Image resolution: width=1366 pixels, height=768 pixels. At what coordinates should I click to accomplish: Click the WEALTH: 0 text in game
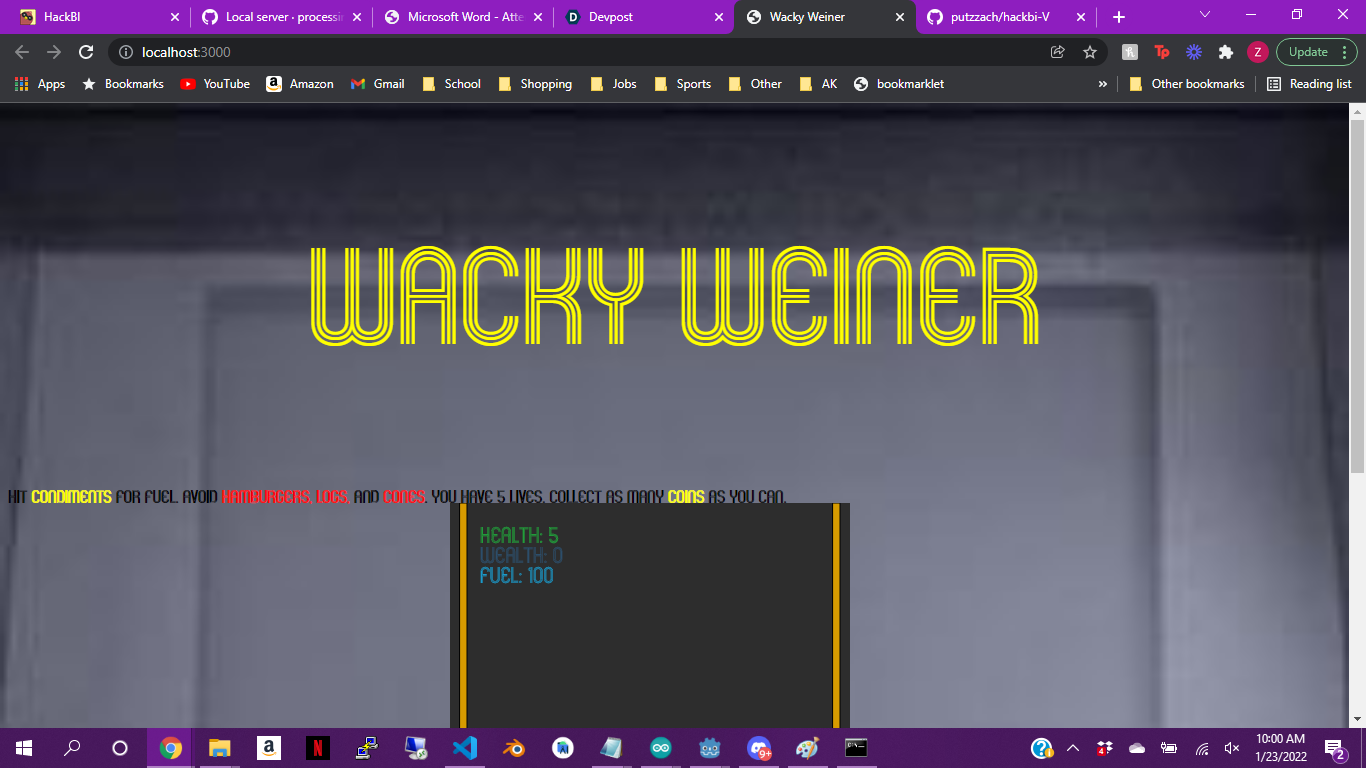click(x=521, y=555)
